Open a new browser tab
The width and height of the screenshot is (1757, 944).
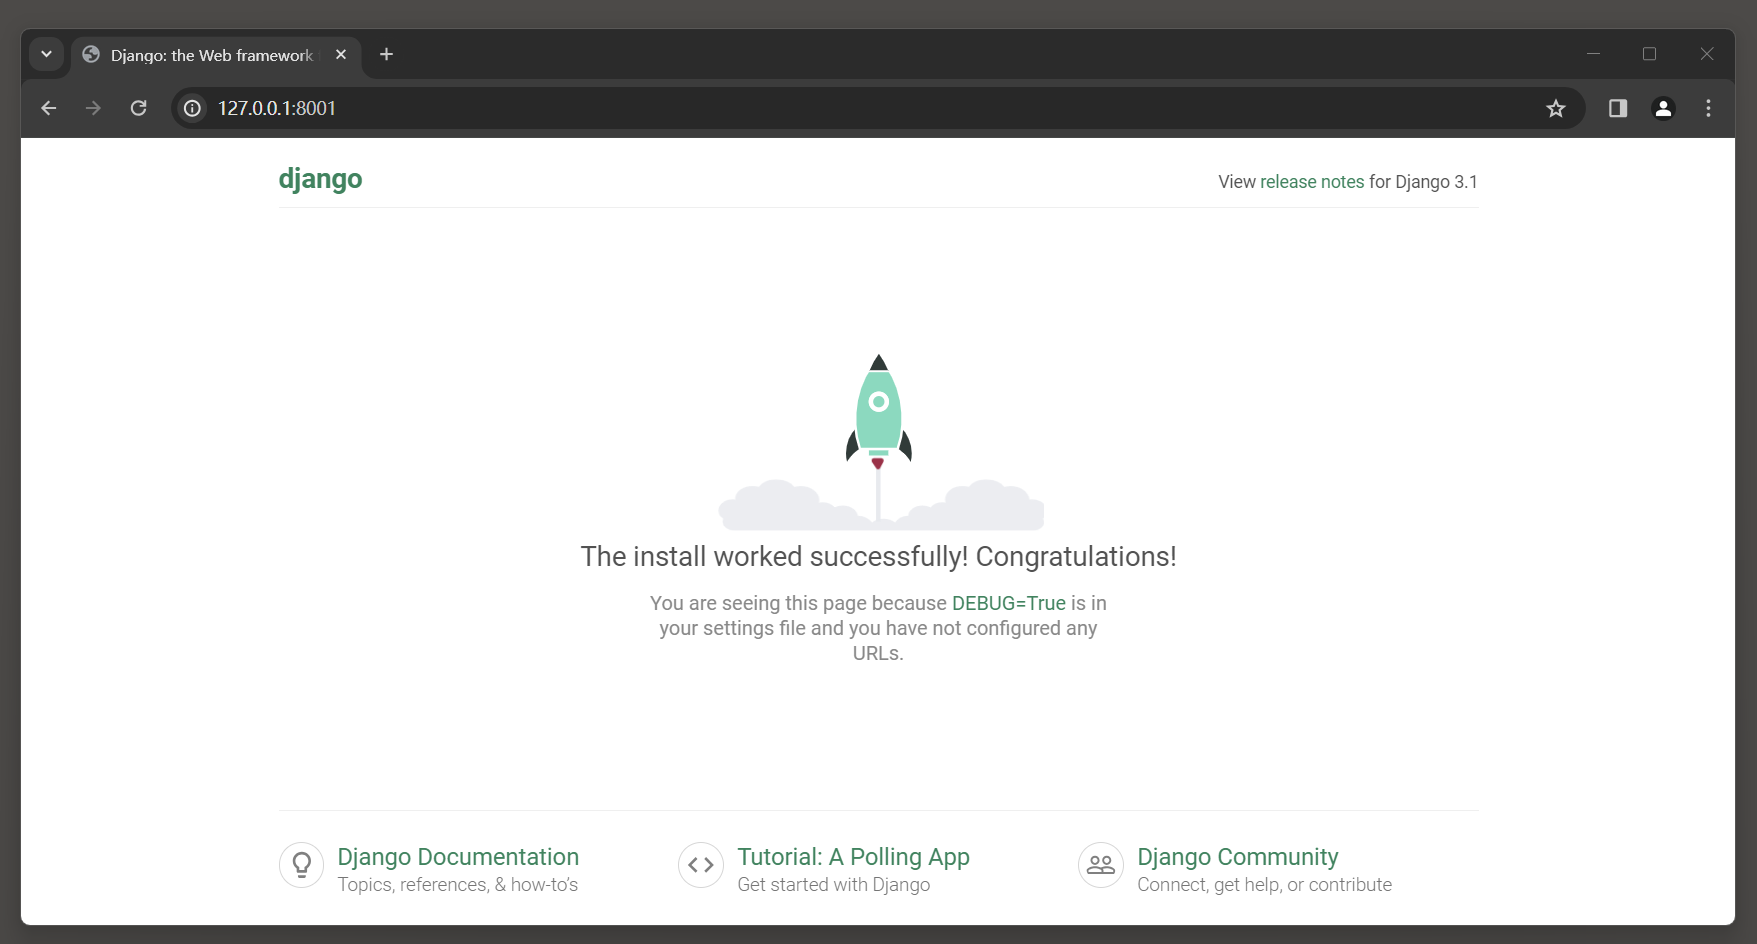click(x=387, y=54)
